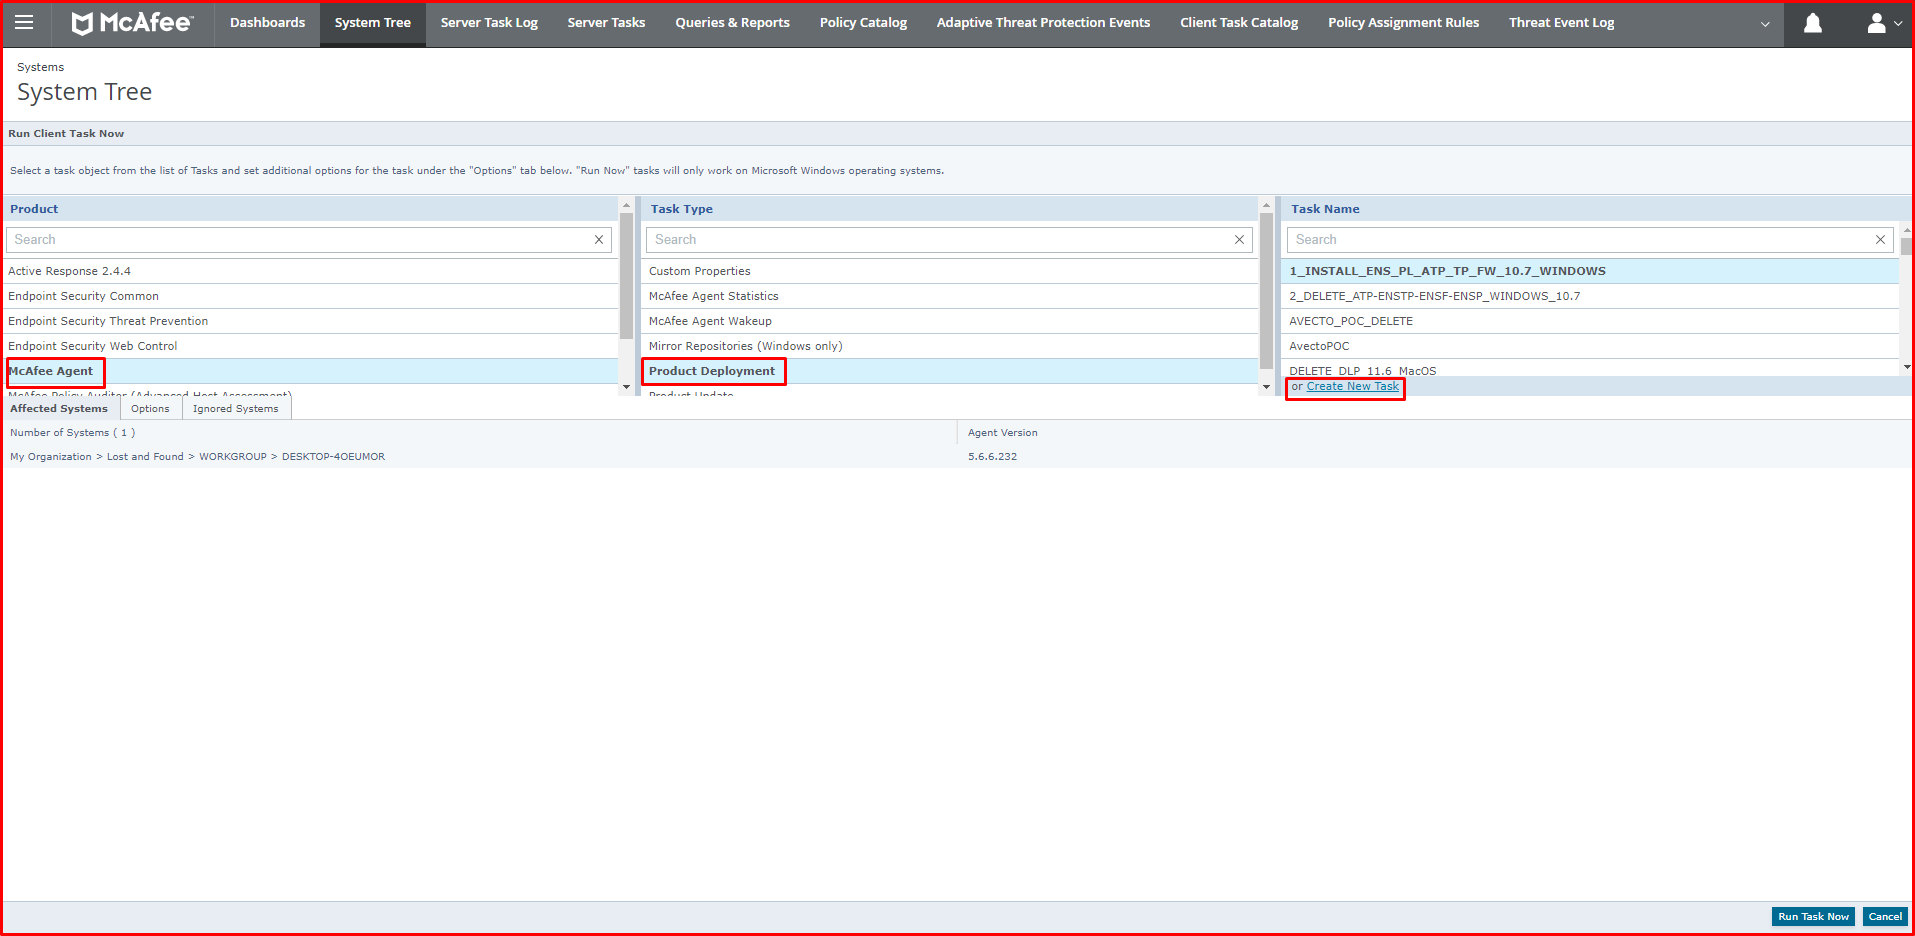Image resolution: width=1915 pixels, height=936 pixels.
Task: Open Queries & Reports
Action: (732, 23)
